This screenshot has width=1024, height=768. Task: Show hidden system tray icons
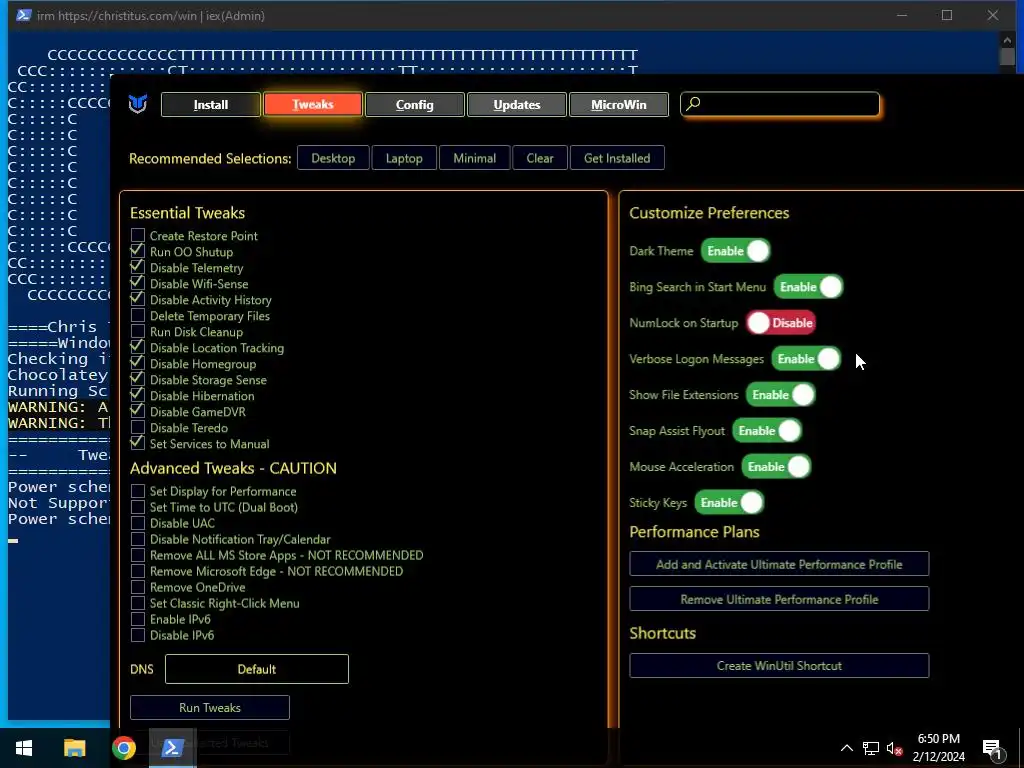(846, 748)
